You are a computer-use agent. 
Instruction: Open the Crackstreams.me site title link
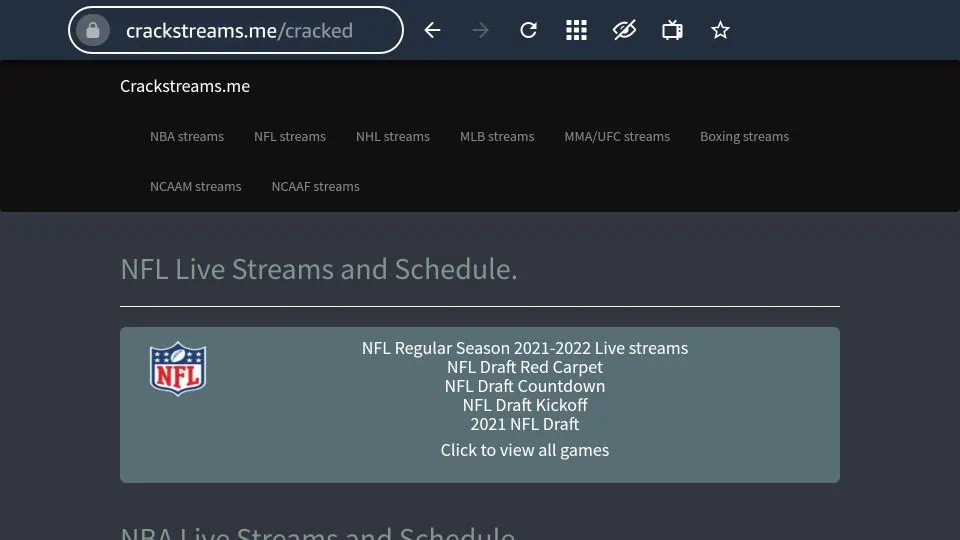point(185,86)
